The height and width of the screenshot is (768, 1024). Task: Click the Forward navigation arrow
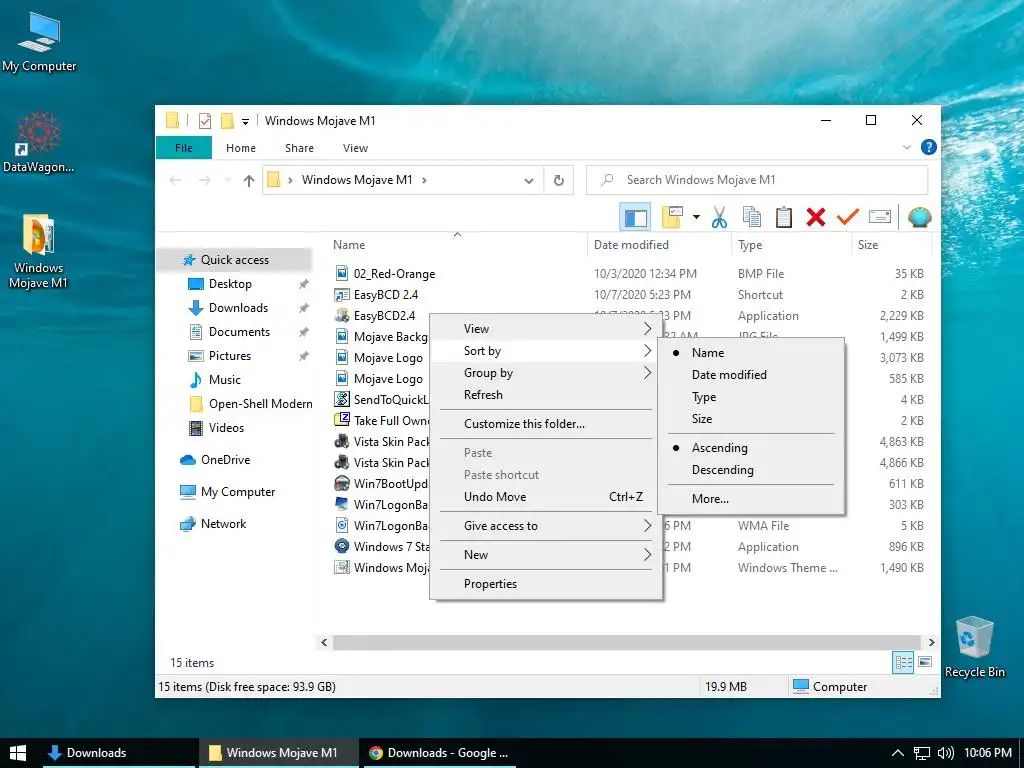coord(205,180)
